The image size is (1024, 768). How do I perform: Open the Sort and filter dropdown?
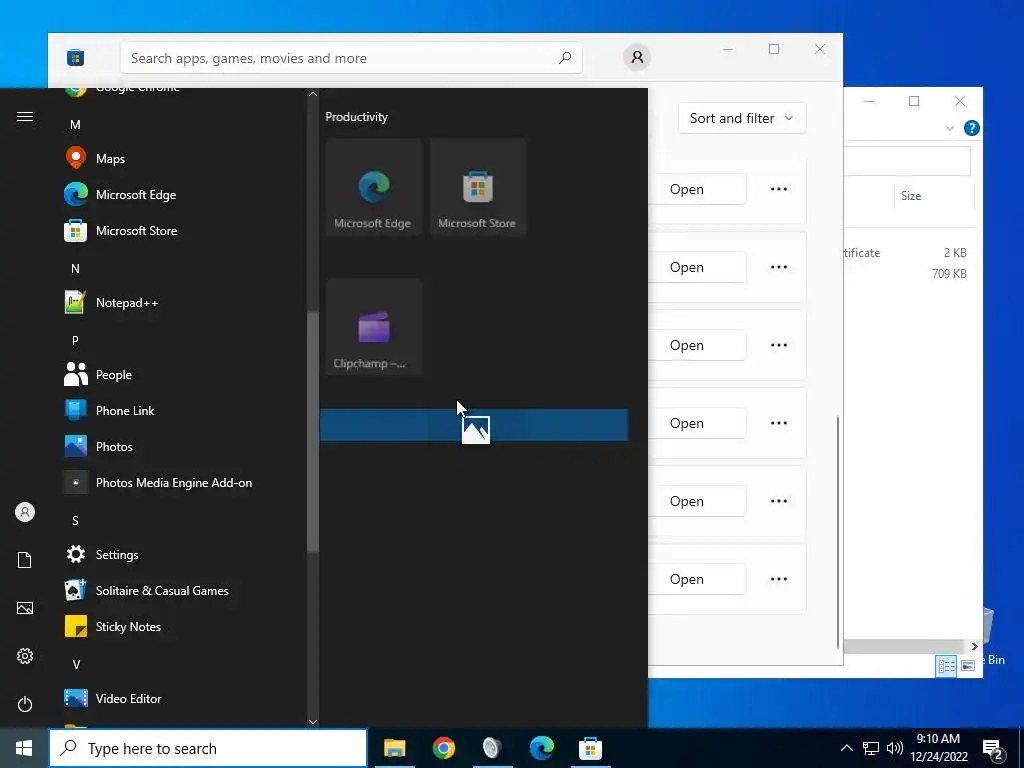[x=742, y=118]
